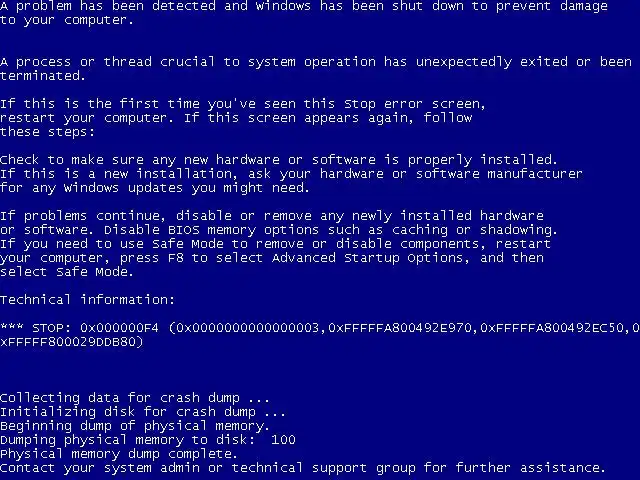
Task: Click the word 'terminated.'
Action: (42, 76)
